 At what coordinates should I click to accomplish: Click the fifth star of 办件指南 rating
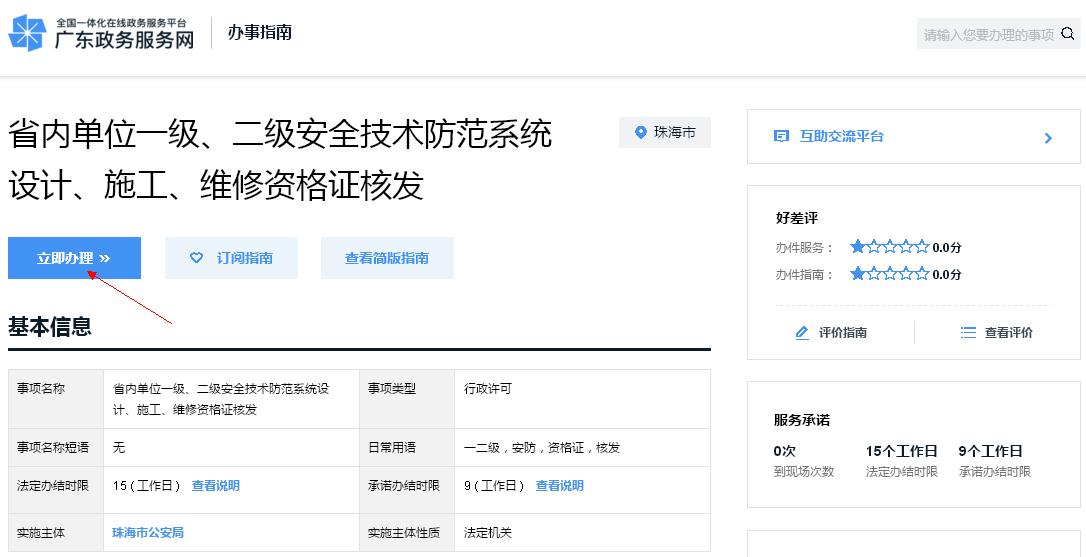click(921, 274)
